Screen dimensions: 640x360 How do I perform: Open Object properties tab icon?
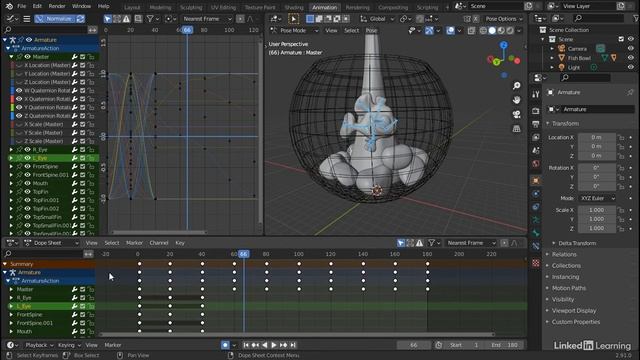pos(536,180)
